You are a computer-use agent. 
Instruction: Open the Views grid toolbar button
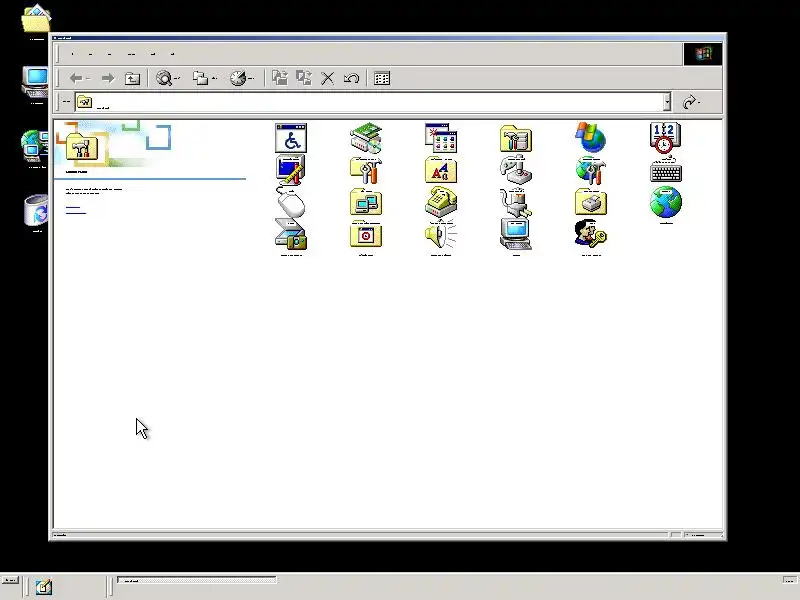point(382,78)
